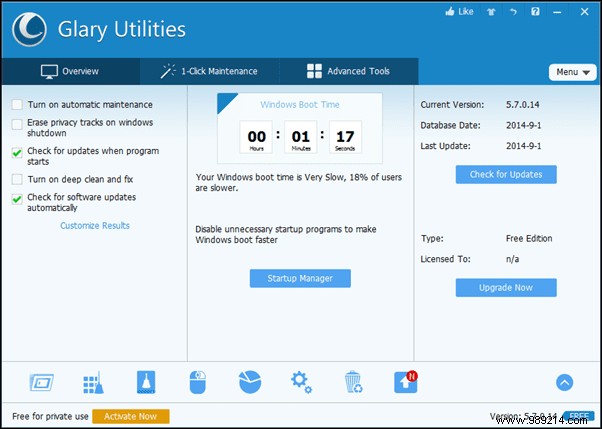This screenshot has height=429, width=602.
Task: Launch the Disk Cleaner screen icon in bottom bar
Action: pos(41,383)
